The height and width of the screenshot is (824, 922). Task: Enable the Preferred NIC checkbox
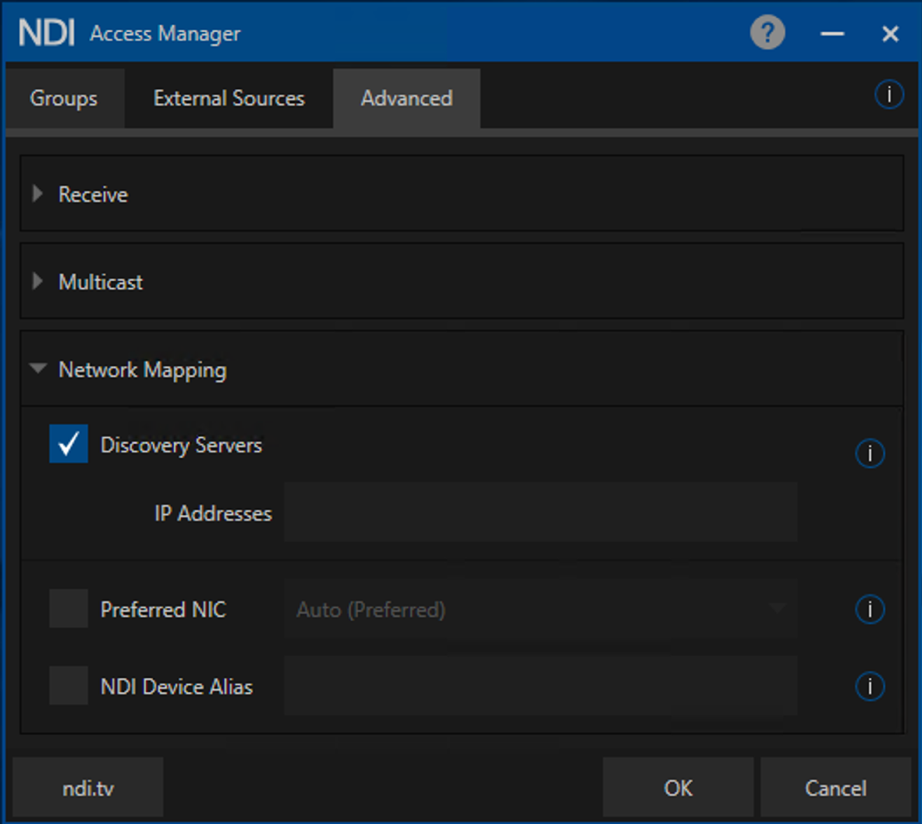click(x=66, y=609)
